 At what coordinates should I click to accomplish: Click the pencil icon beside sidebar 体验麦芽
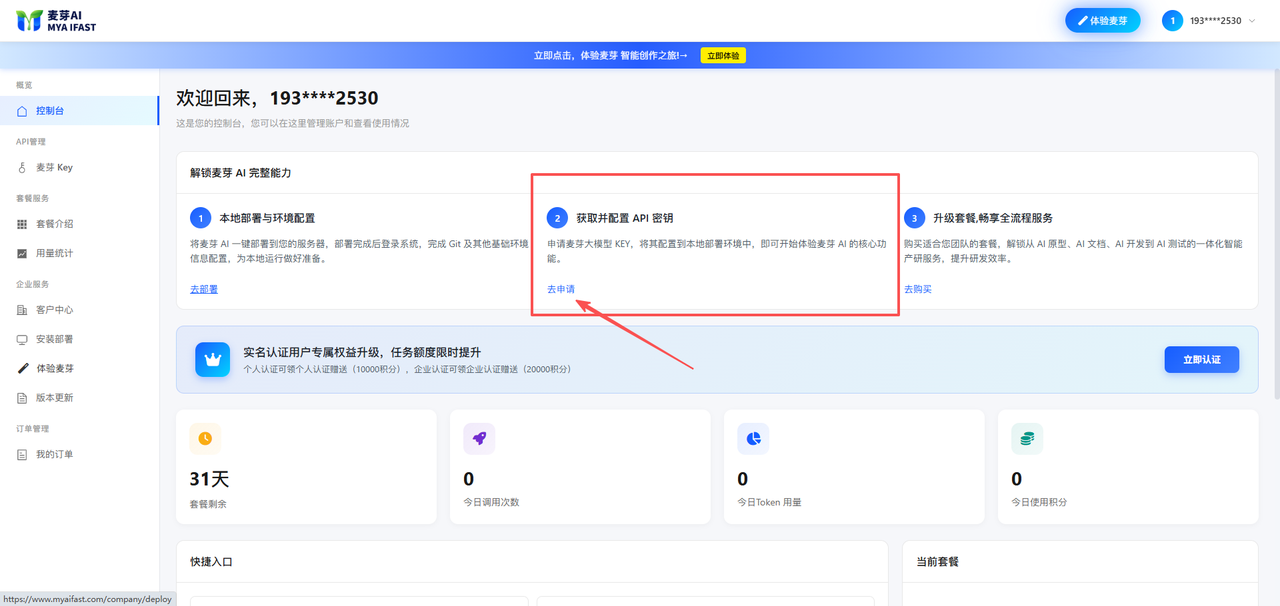tap(22, 368)
